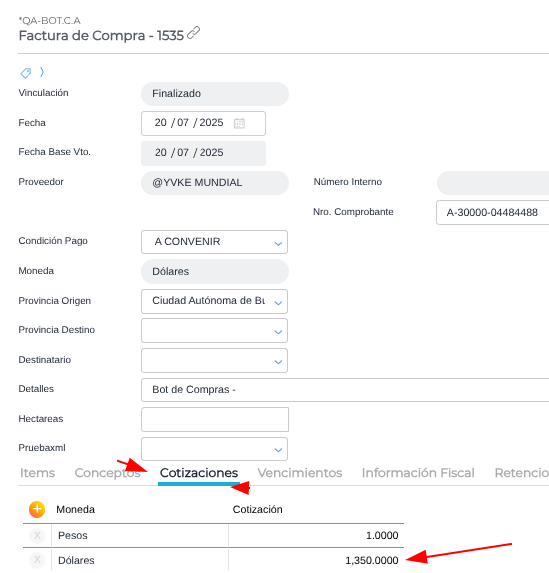Expand the Destinatario dropdown
This screenshot has height=573, width=549.
[214, 361]
